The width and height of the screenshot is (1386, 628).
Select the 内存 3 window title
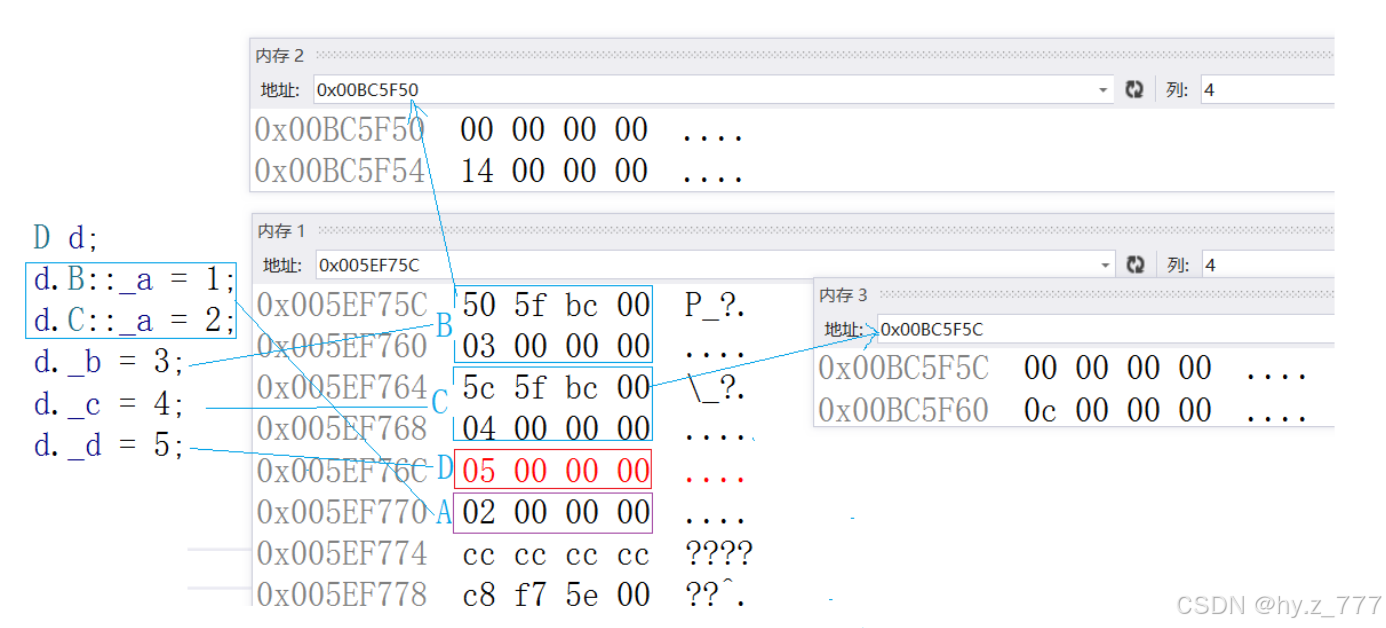[x=844, y=295]
